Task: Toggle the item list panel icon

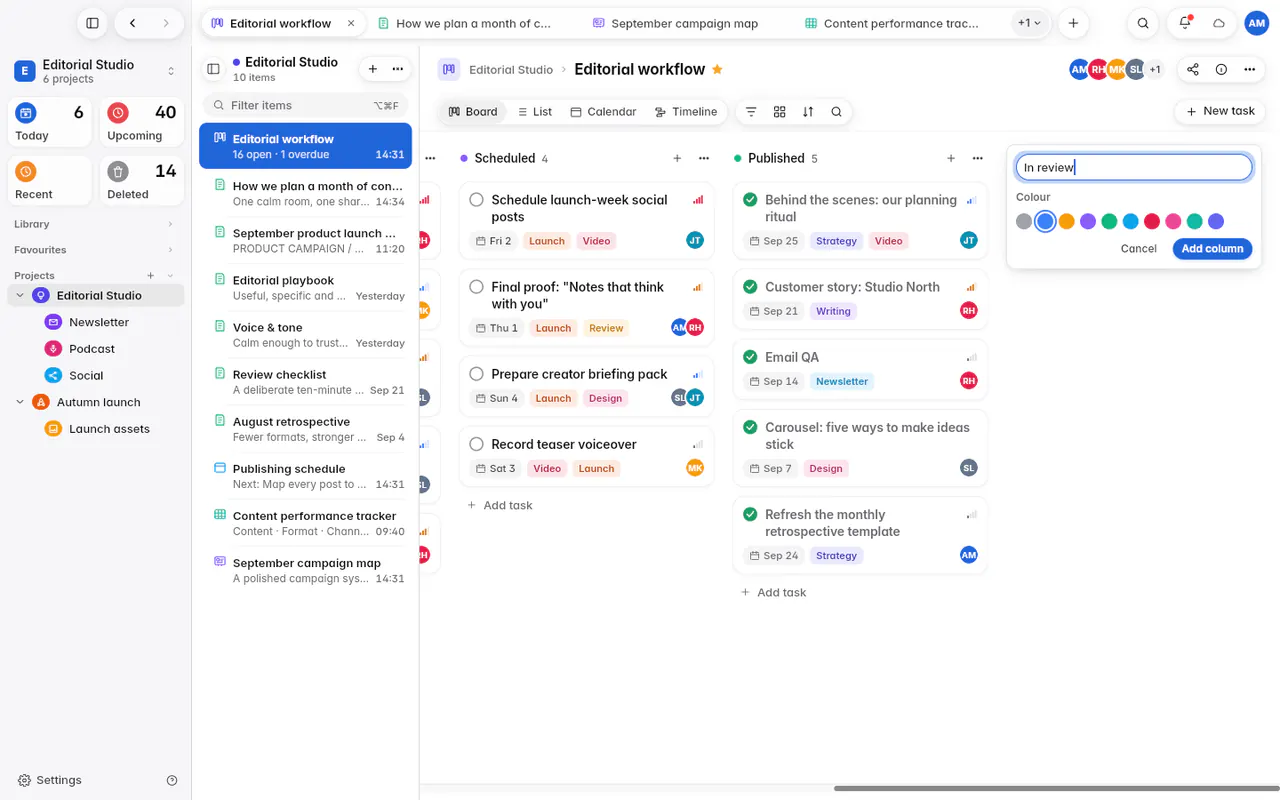Action: point(213,69)
